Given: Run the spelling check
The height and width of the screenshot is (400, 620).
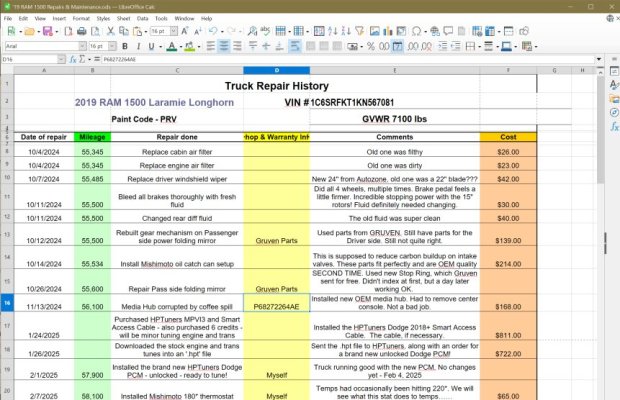Looking at the screenshot, I should pyautogui.click(x=265, y=31).
